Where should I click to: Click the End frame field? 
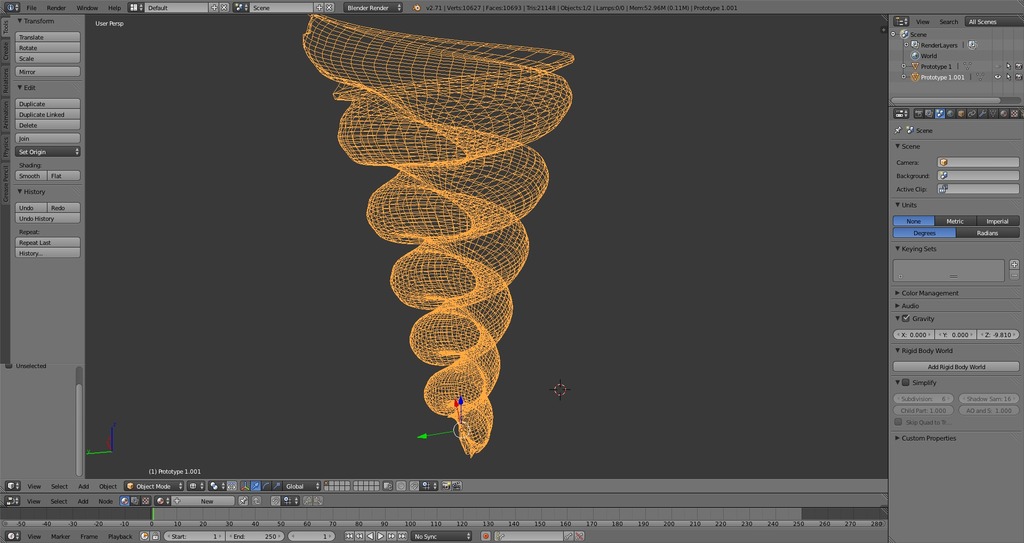point(253,536)
